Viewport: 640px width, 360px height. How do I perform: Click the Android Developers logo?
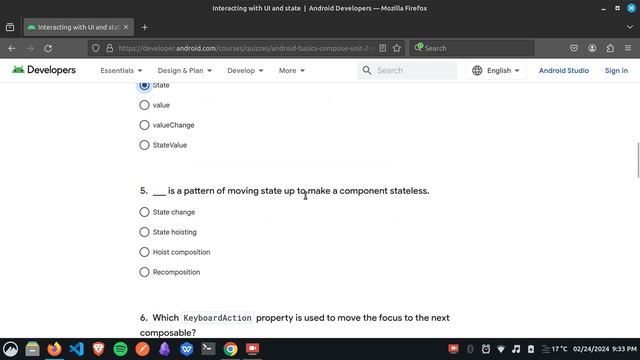[44, 70]
